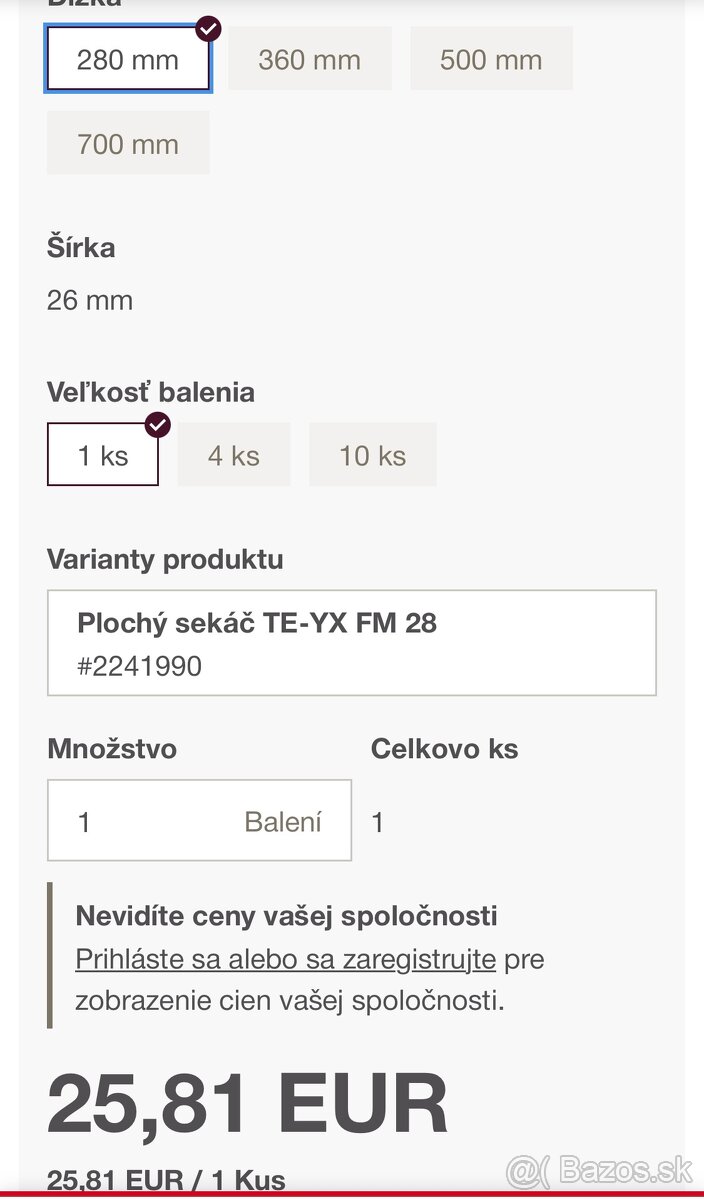This screenshot has width=704, height=1200.
Task: Switch package size to 4 ks
Action: click(234, 456)
